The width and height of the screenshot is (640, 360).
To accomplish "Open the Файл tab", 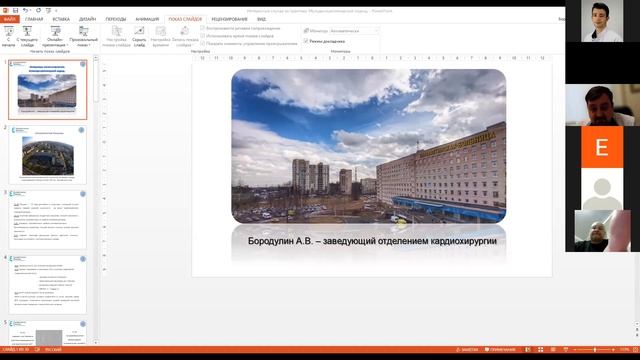I will coord(9,19).
